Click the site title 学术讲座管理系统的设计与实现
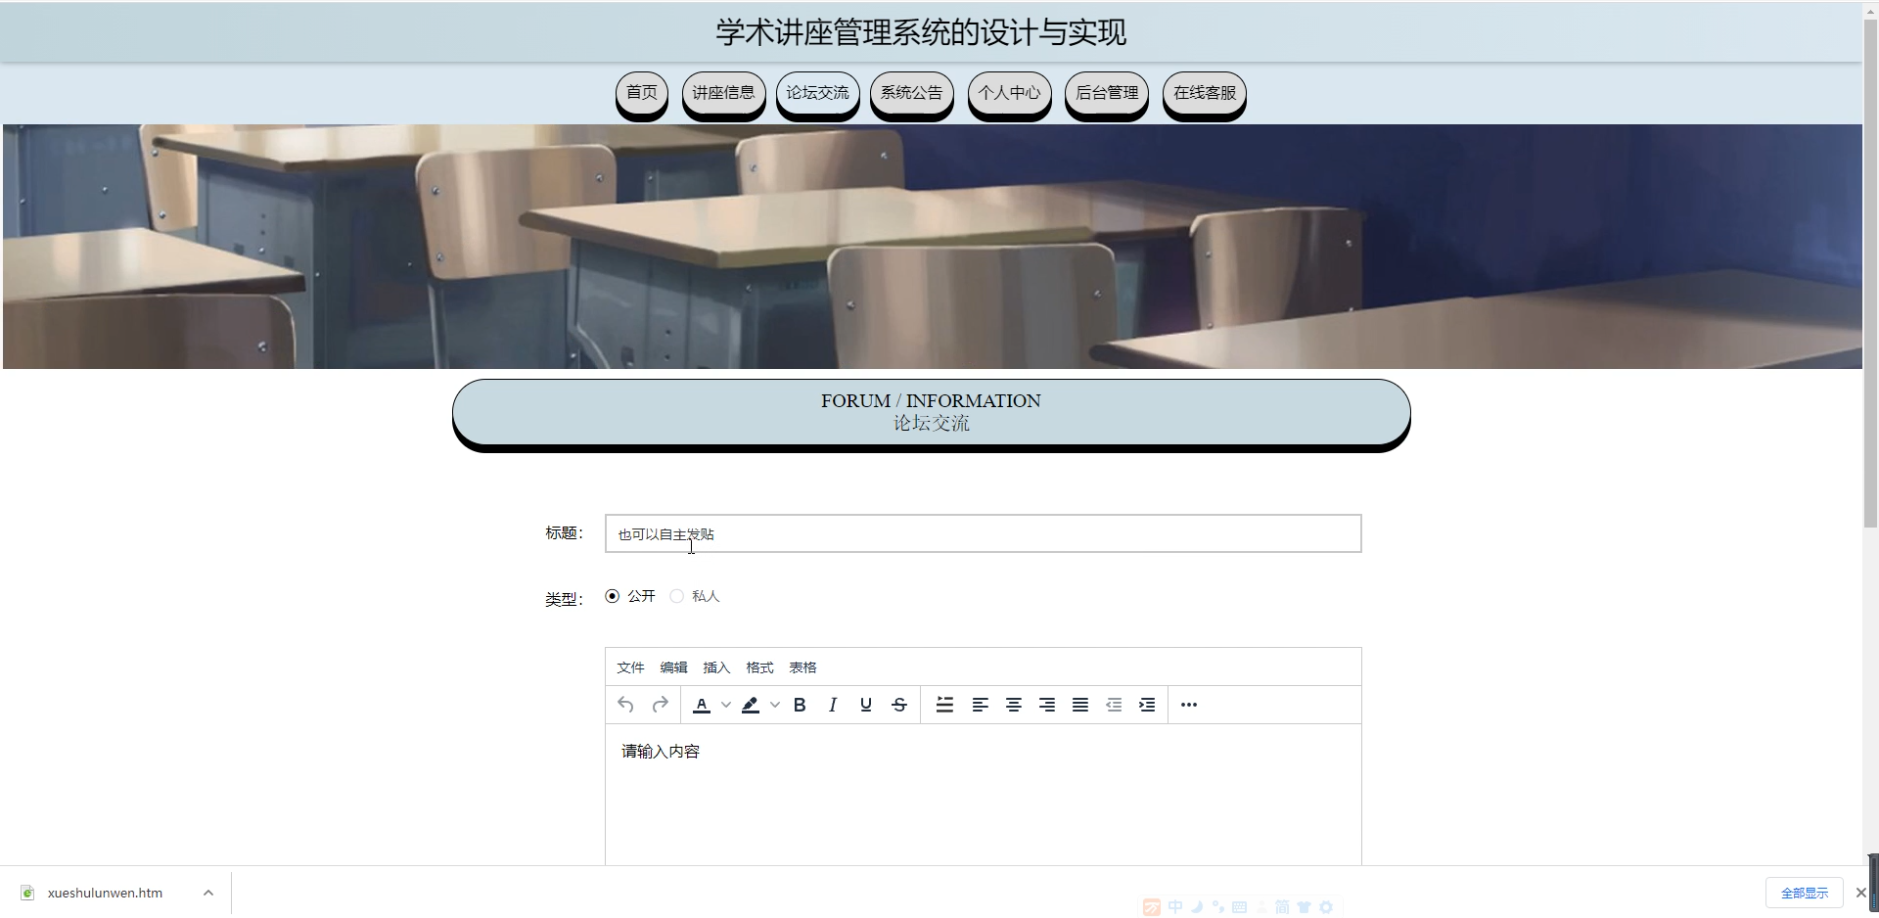This screenshot has height=918, width=1879. [921, 32]
